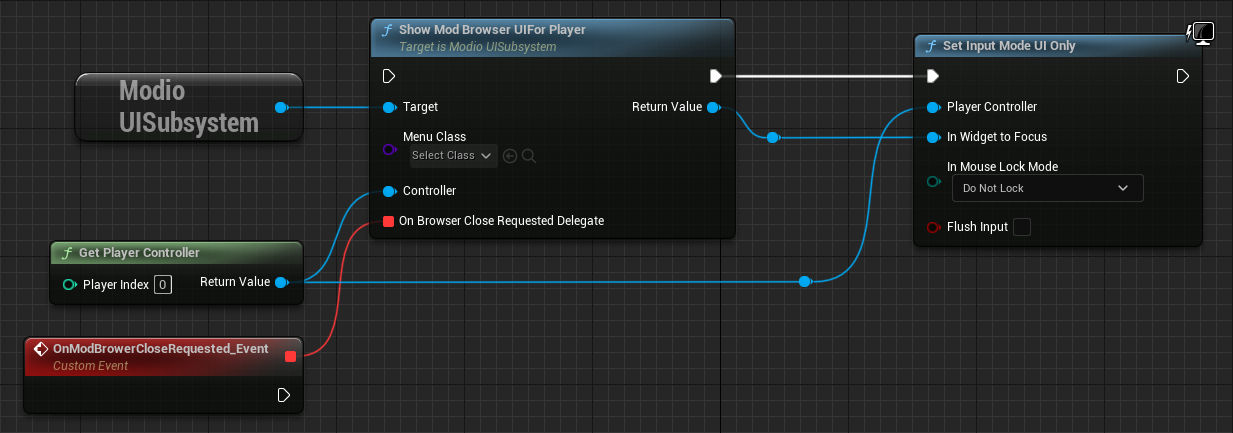Click the Custom Event subtitle text
The height and width of the screenshot is (433, 1233).
point(91,366)
